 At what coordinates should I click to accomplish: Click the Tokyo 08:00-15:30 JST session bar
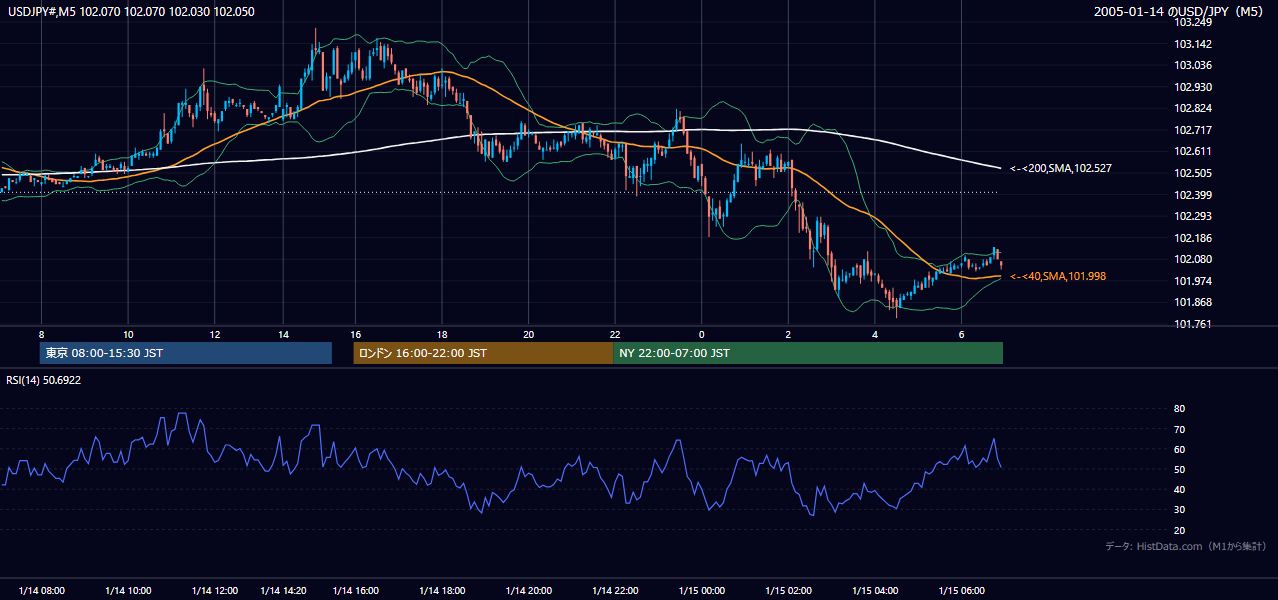pos(186,353)
